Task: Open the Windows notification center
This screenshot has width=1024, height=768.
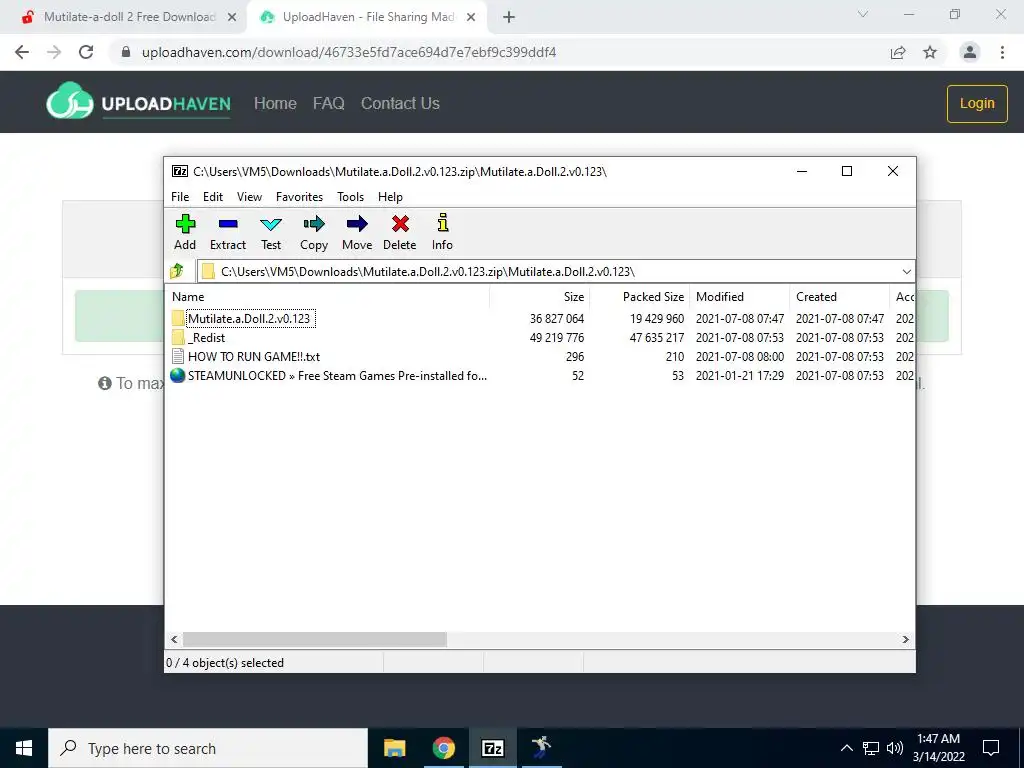Action: coord(991,748)
